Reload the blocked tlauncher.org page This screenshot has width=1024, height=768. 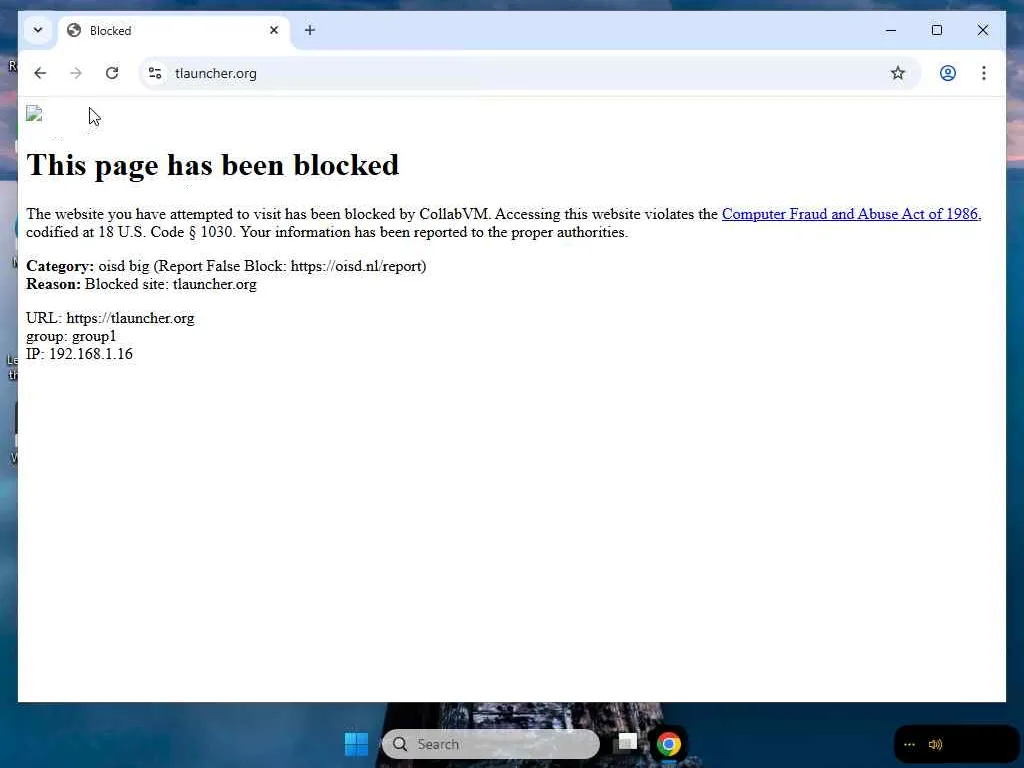(x=112, y=73)
